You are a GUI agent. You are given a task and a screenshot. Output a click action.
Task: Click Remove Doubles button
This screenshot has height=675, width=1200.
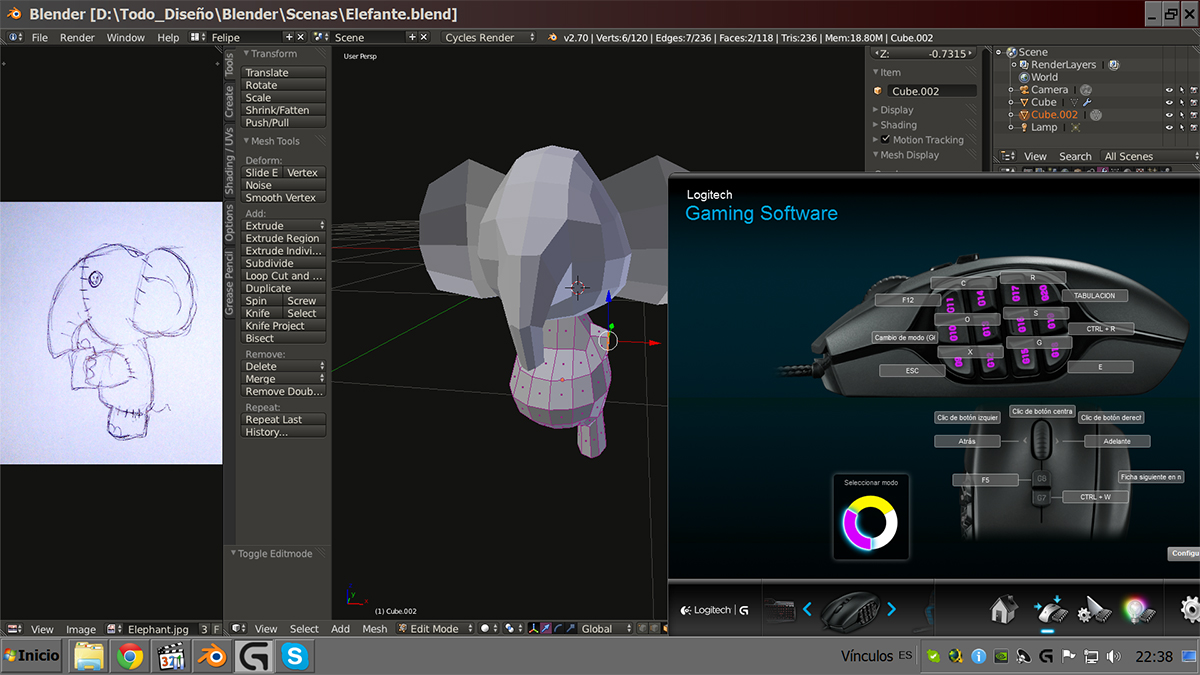(x=285, y=392)
